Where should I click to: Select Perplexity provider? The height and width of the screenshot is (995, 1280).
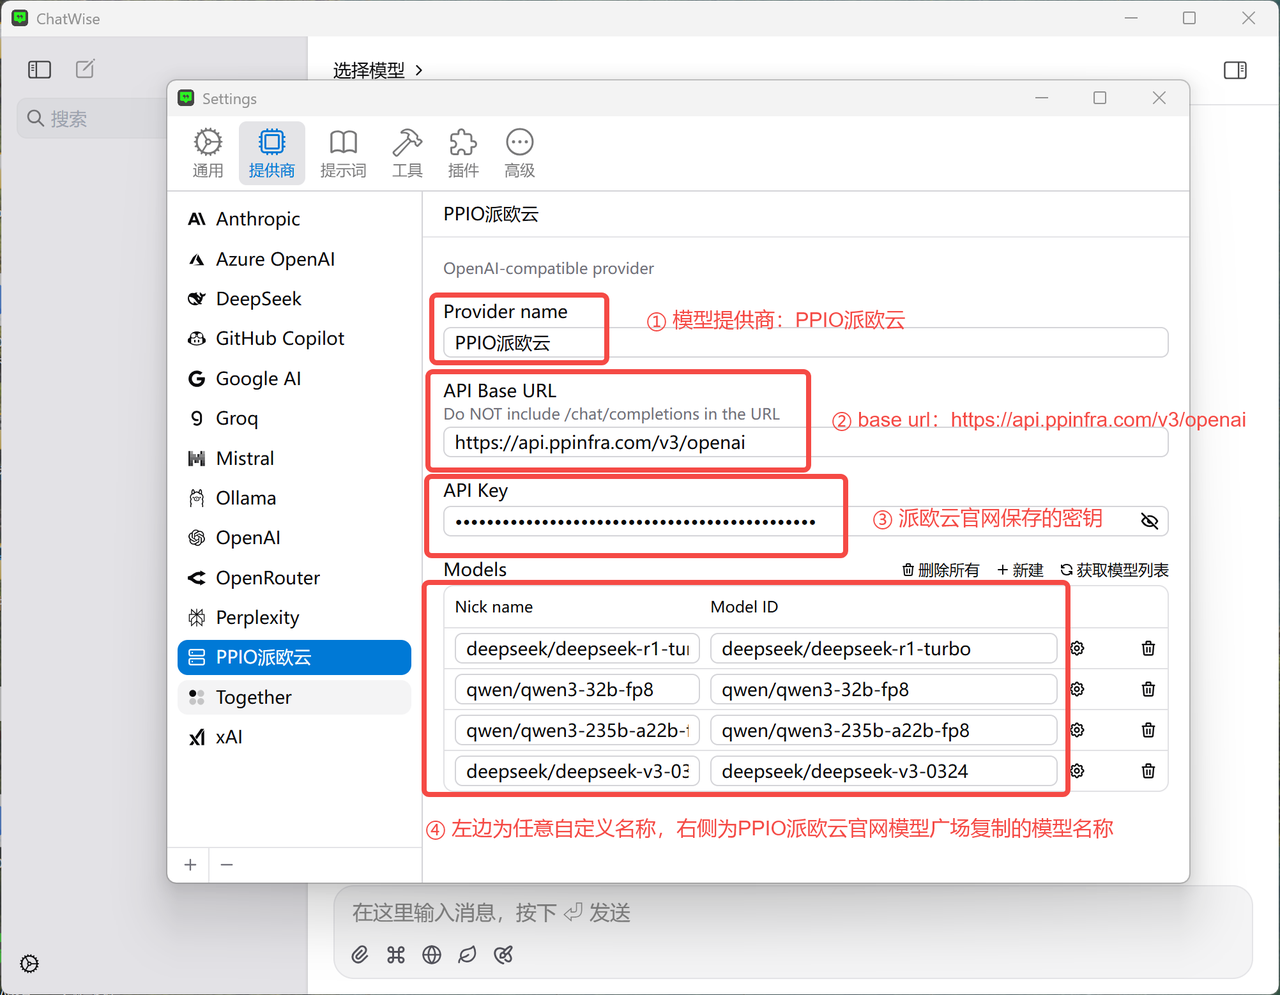coord(294,618)
